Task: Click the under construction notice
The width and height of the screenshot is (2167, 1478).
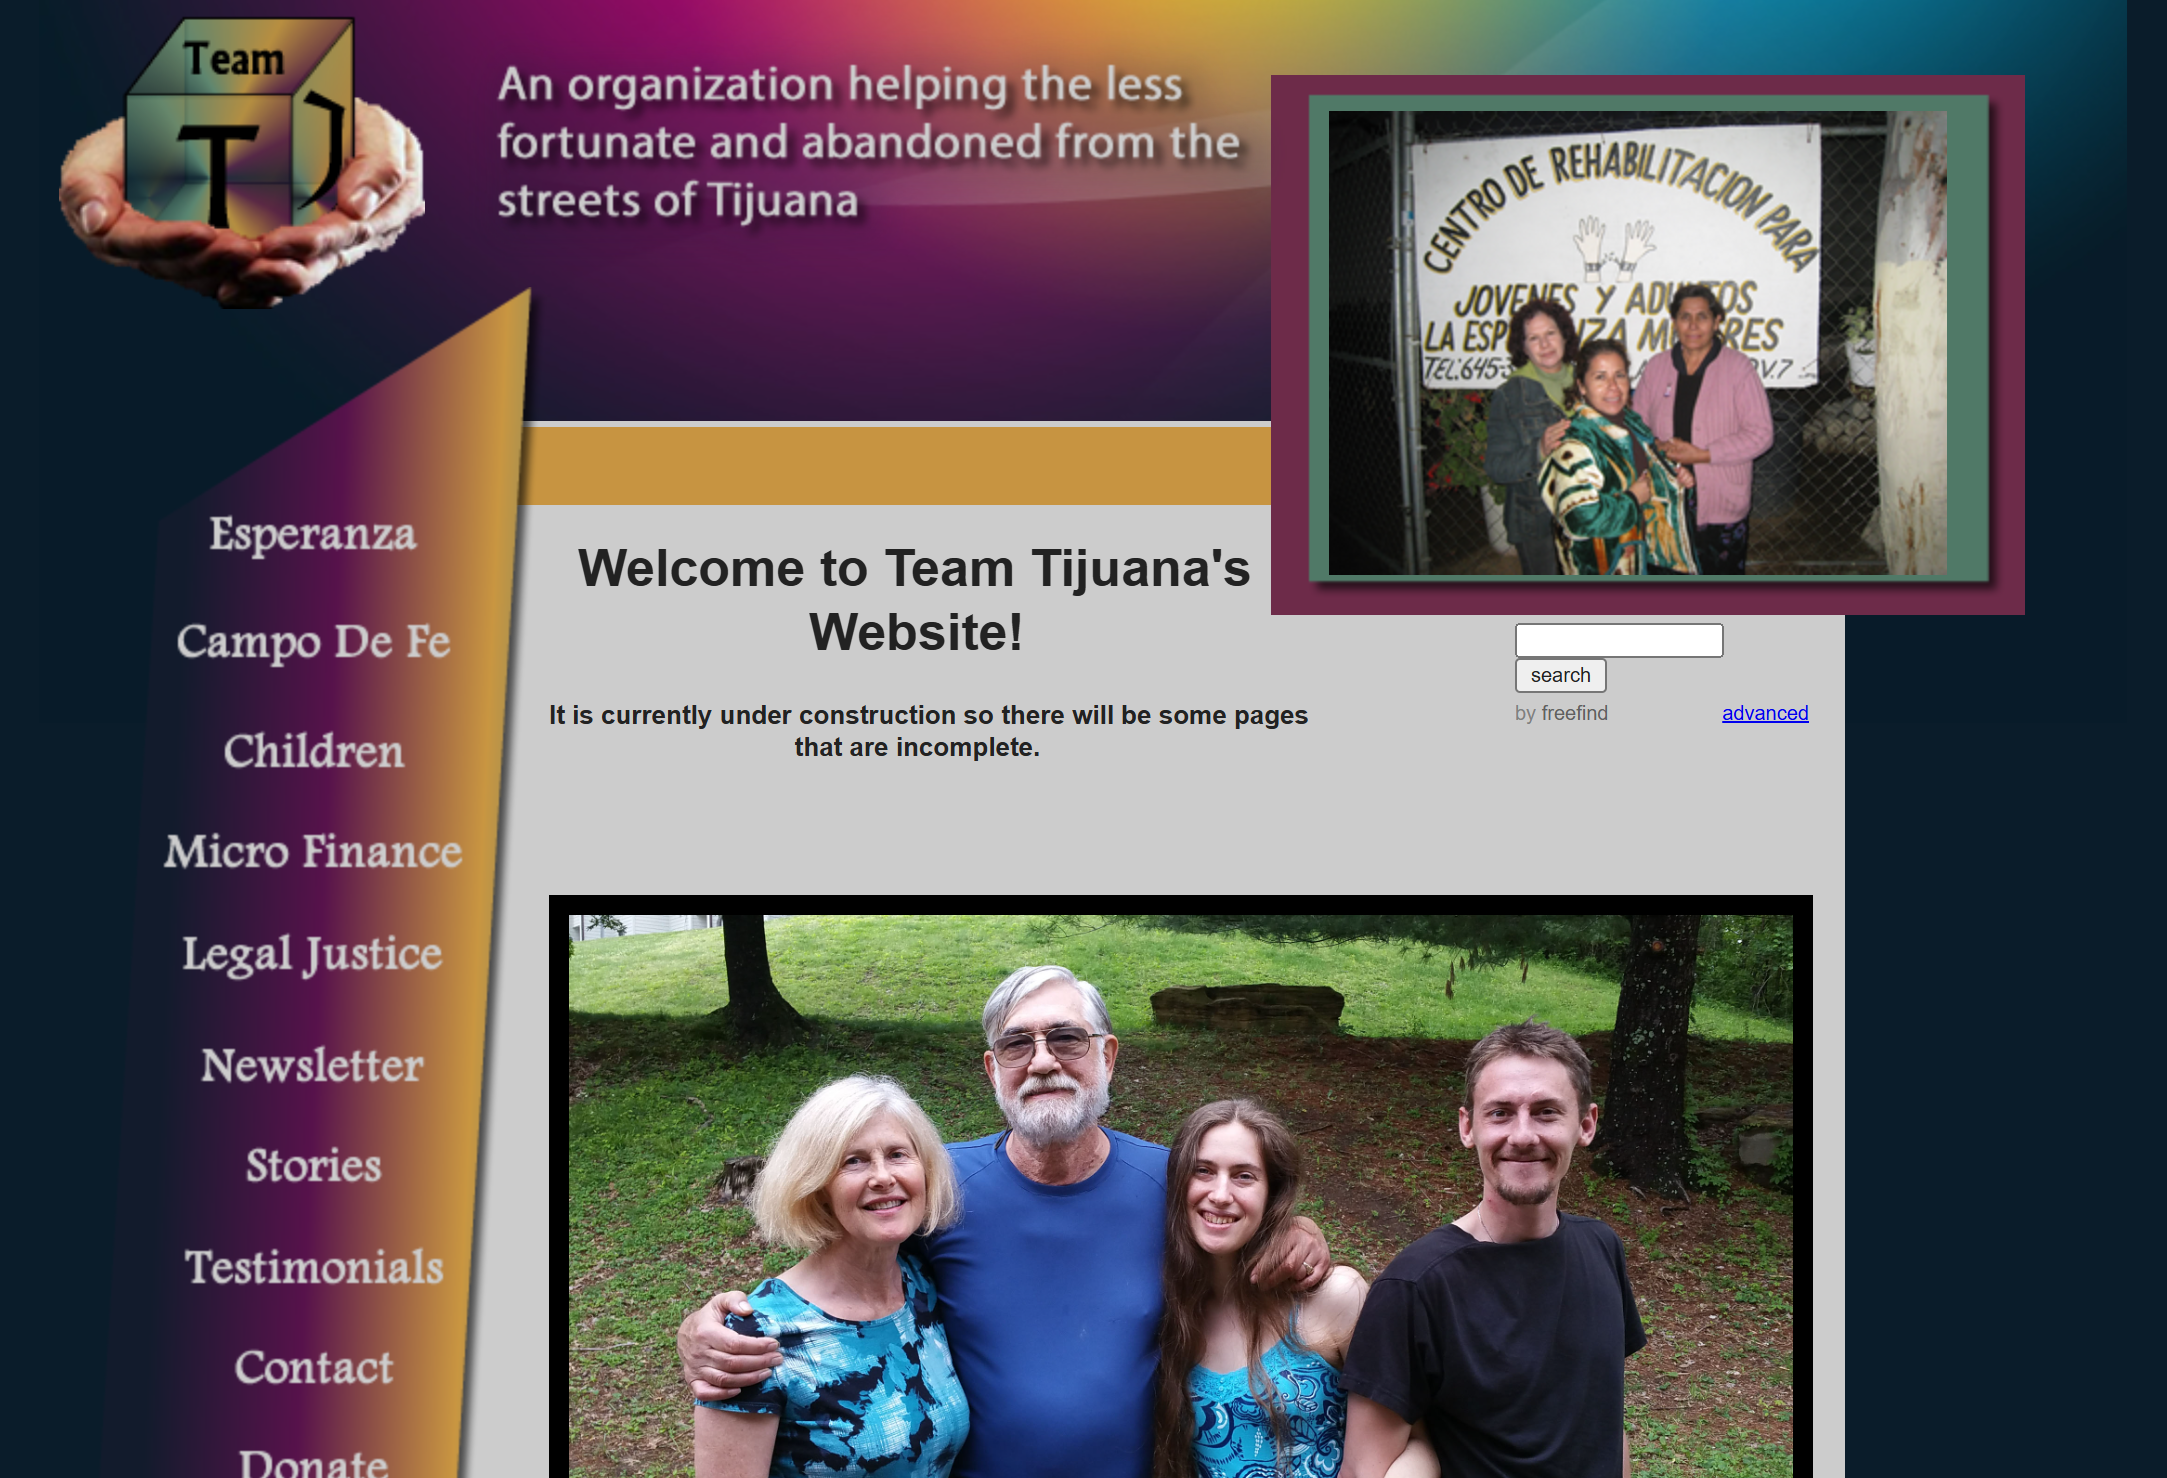Action: pos(929,730)
